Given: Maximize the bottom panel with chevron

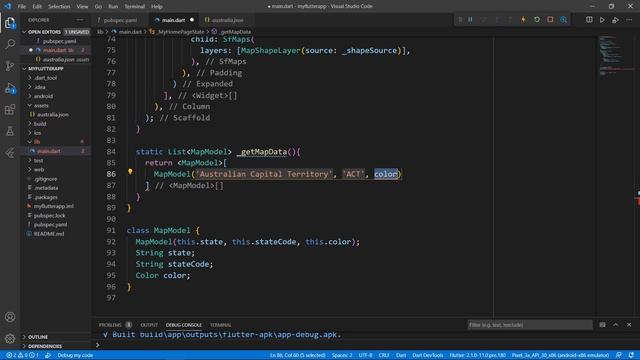Looking at the screenshot, I should point(616,325).
